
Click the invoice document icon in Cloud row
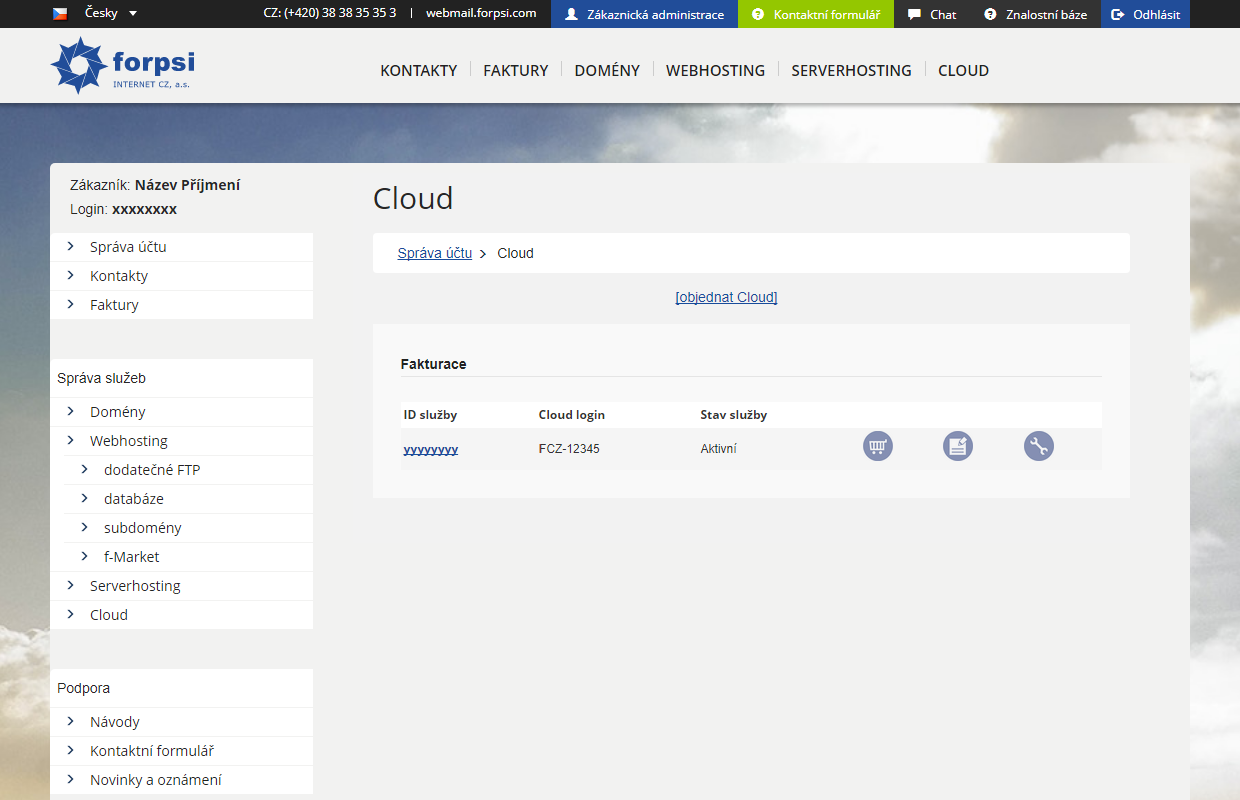point(958,446)
